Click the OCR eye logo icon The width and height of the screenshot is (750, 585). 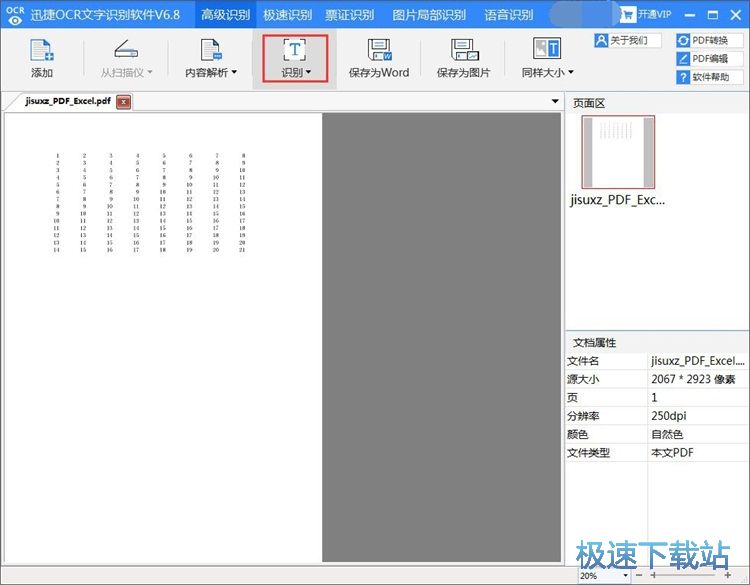click(15, 15)
